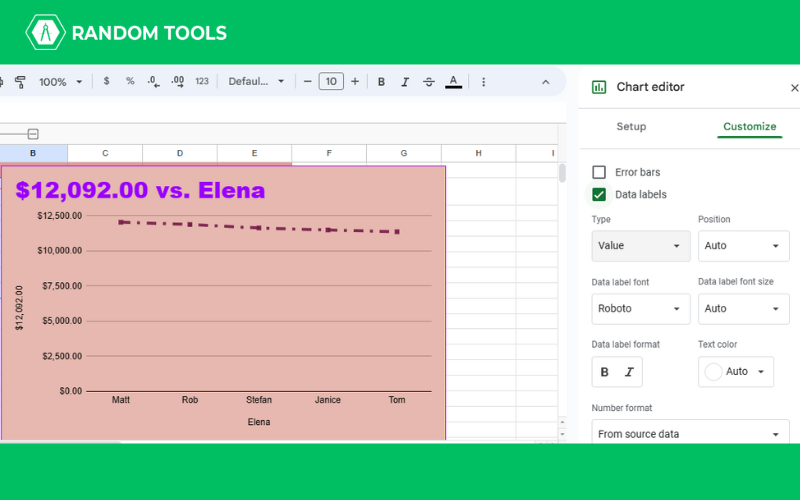Open the data label Text color picker
Image resolution: width=800 pixels, height=500 pixels.
tap(736, 371)
